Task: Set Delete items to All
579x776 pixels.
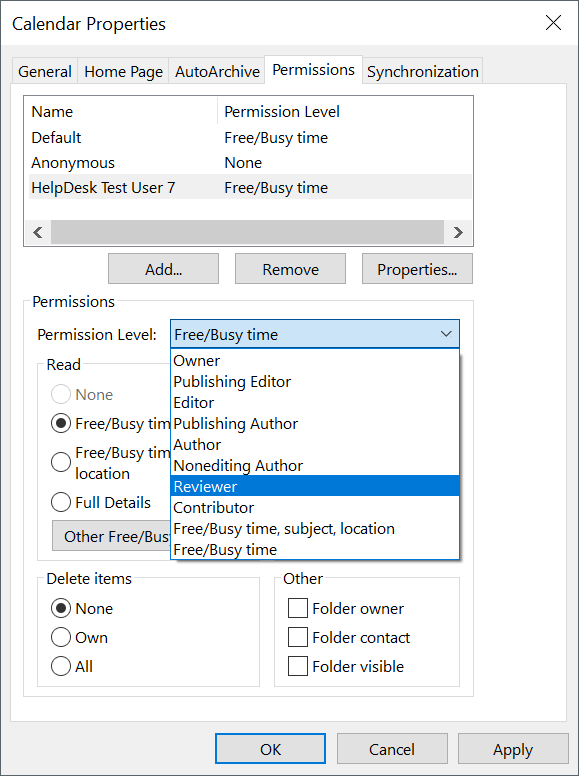Action: tap(61, 666)
